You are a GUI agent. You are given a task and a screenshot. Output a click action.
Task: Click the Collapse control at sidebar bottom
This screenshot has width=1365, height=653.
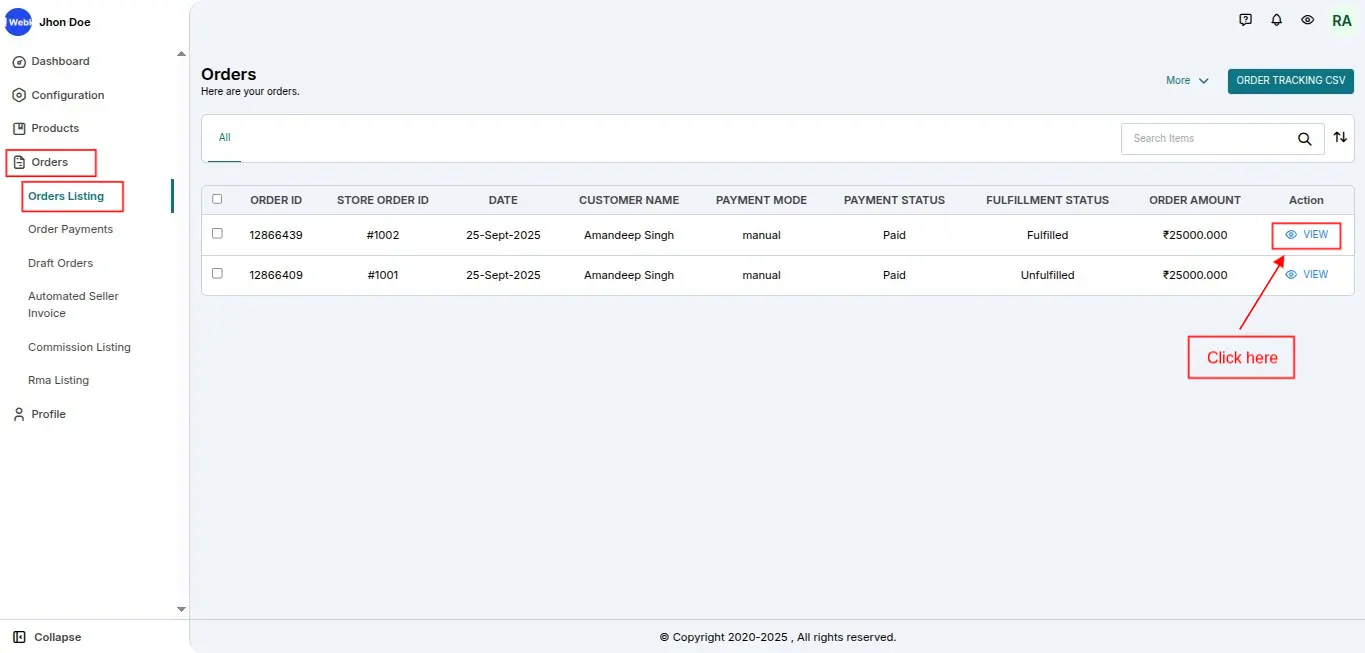pos(48,637)
